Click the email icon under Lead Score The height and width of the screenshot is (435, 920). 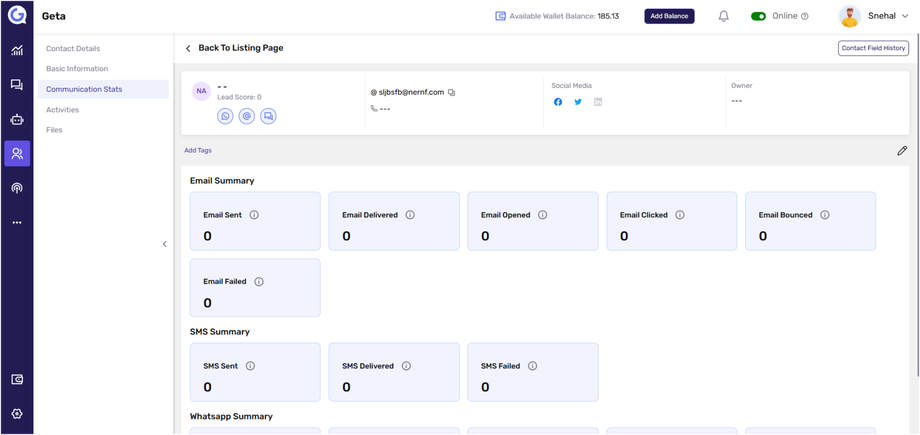coord(247,116)
